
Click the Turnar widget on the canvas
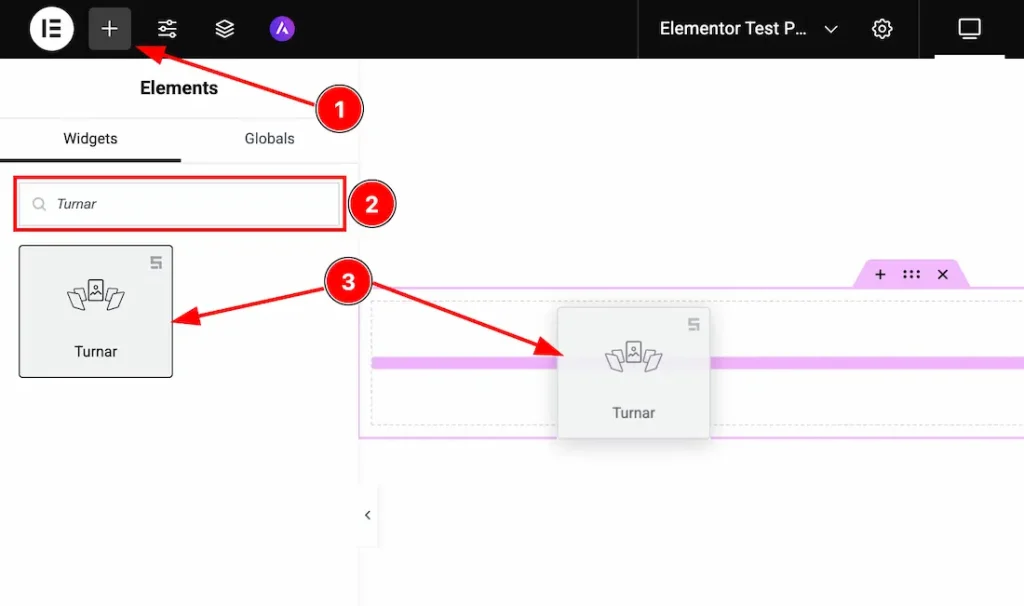pos(634,372)
